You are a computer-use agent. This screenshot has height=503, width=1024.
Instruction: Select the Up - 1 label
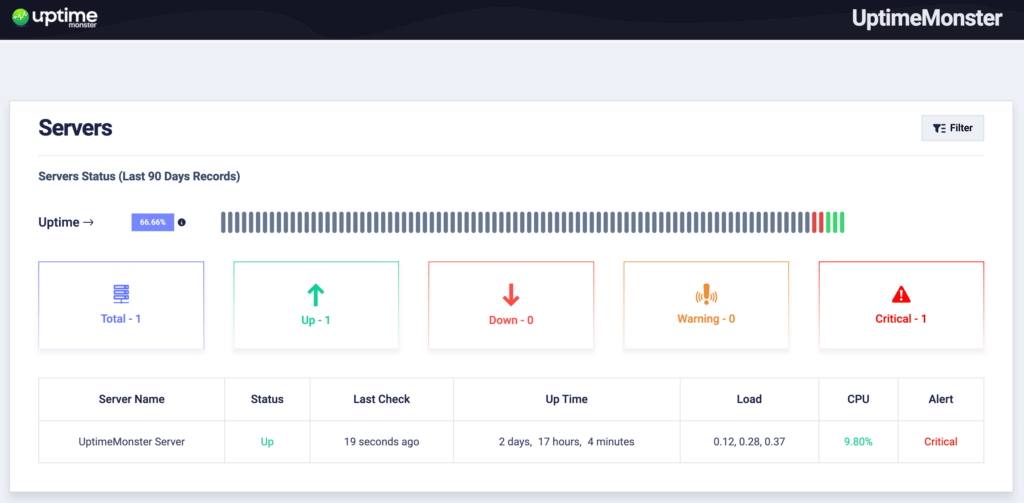click(315, 321)
